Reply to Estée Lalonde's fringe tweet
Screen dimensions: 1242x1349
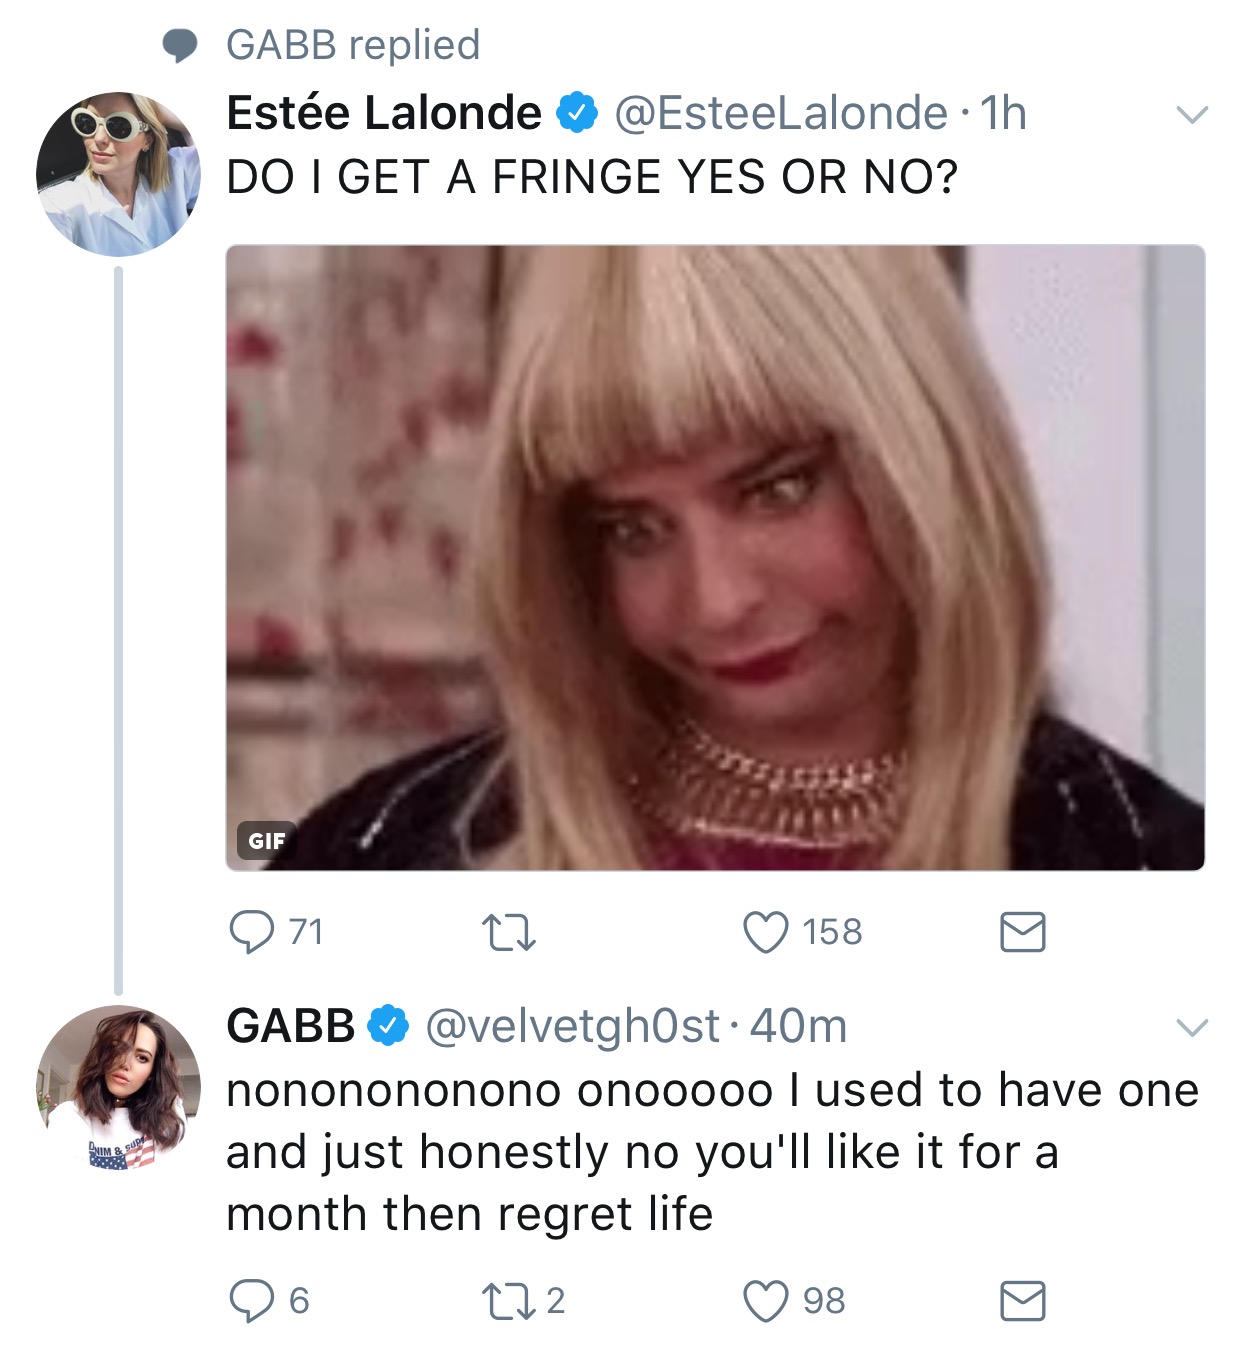point(251,932)
